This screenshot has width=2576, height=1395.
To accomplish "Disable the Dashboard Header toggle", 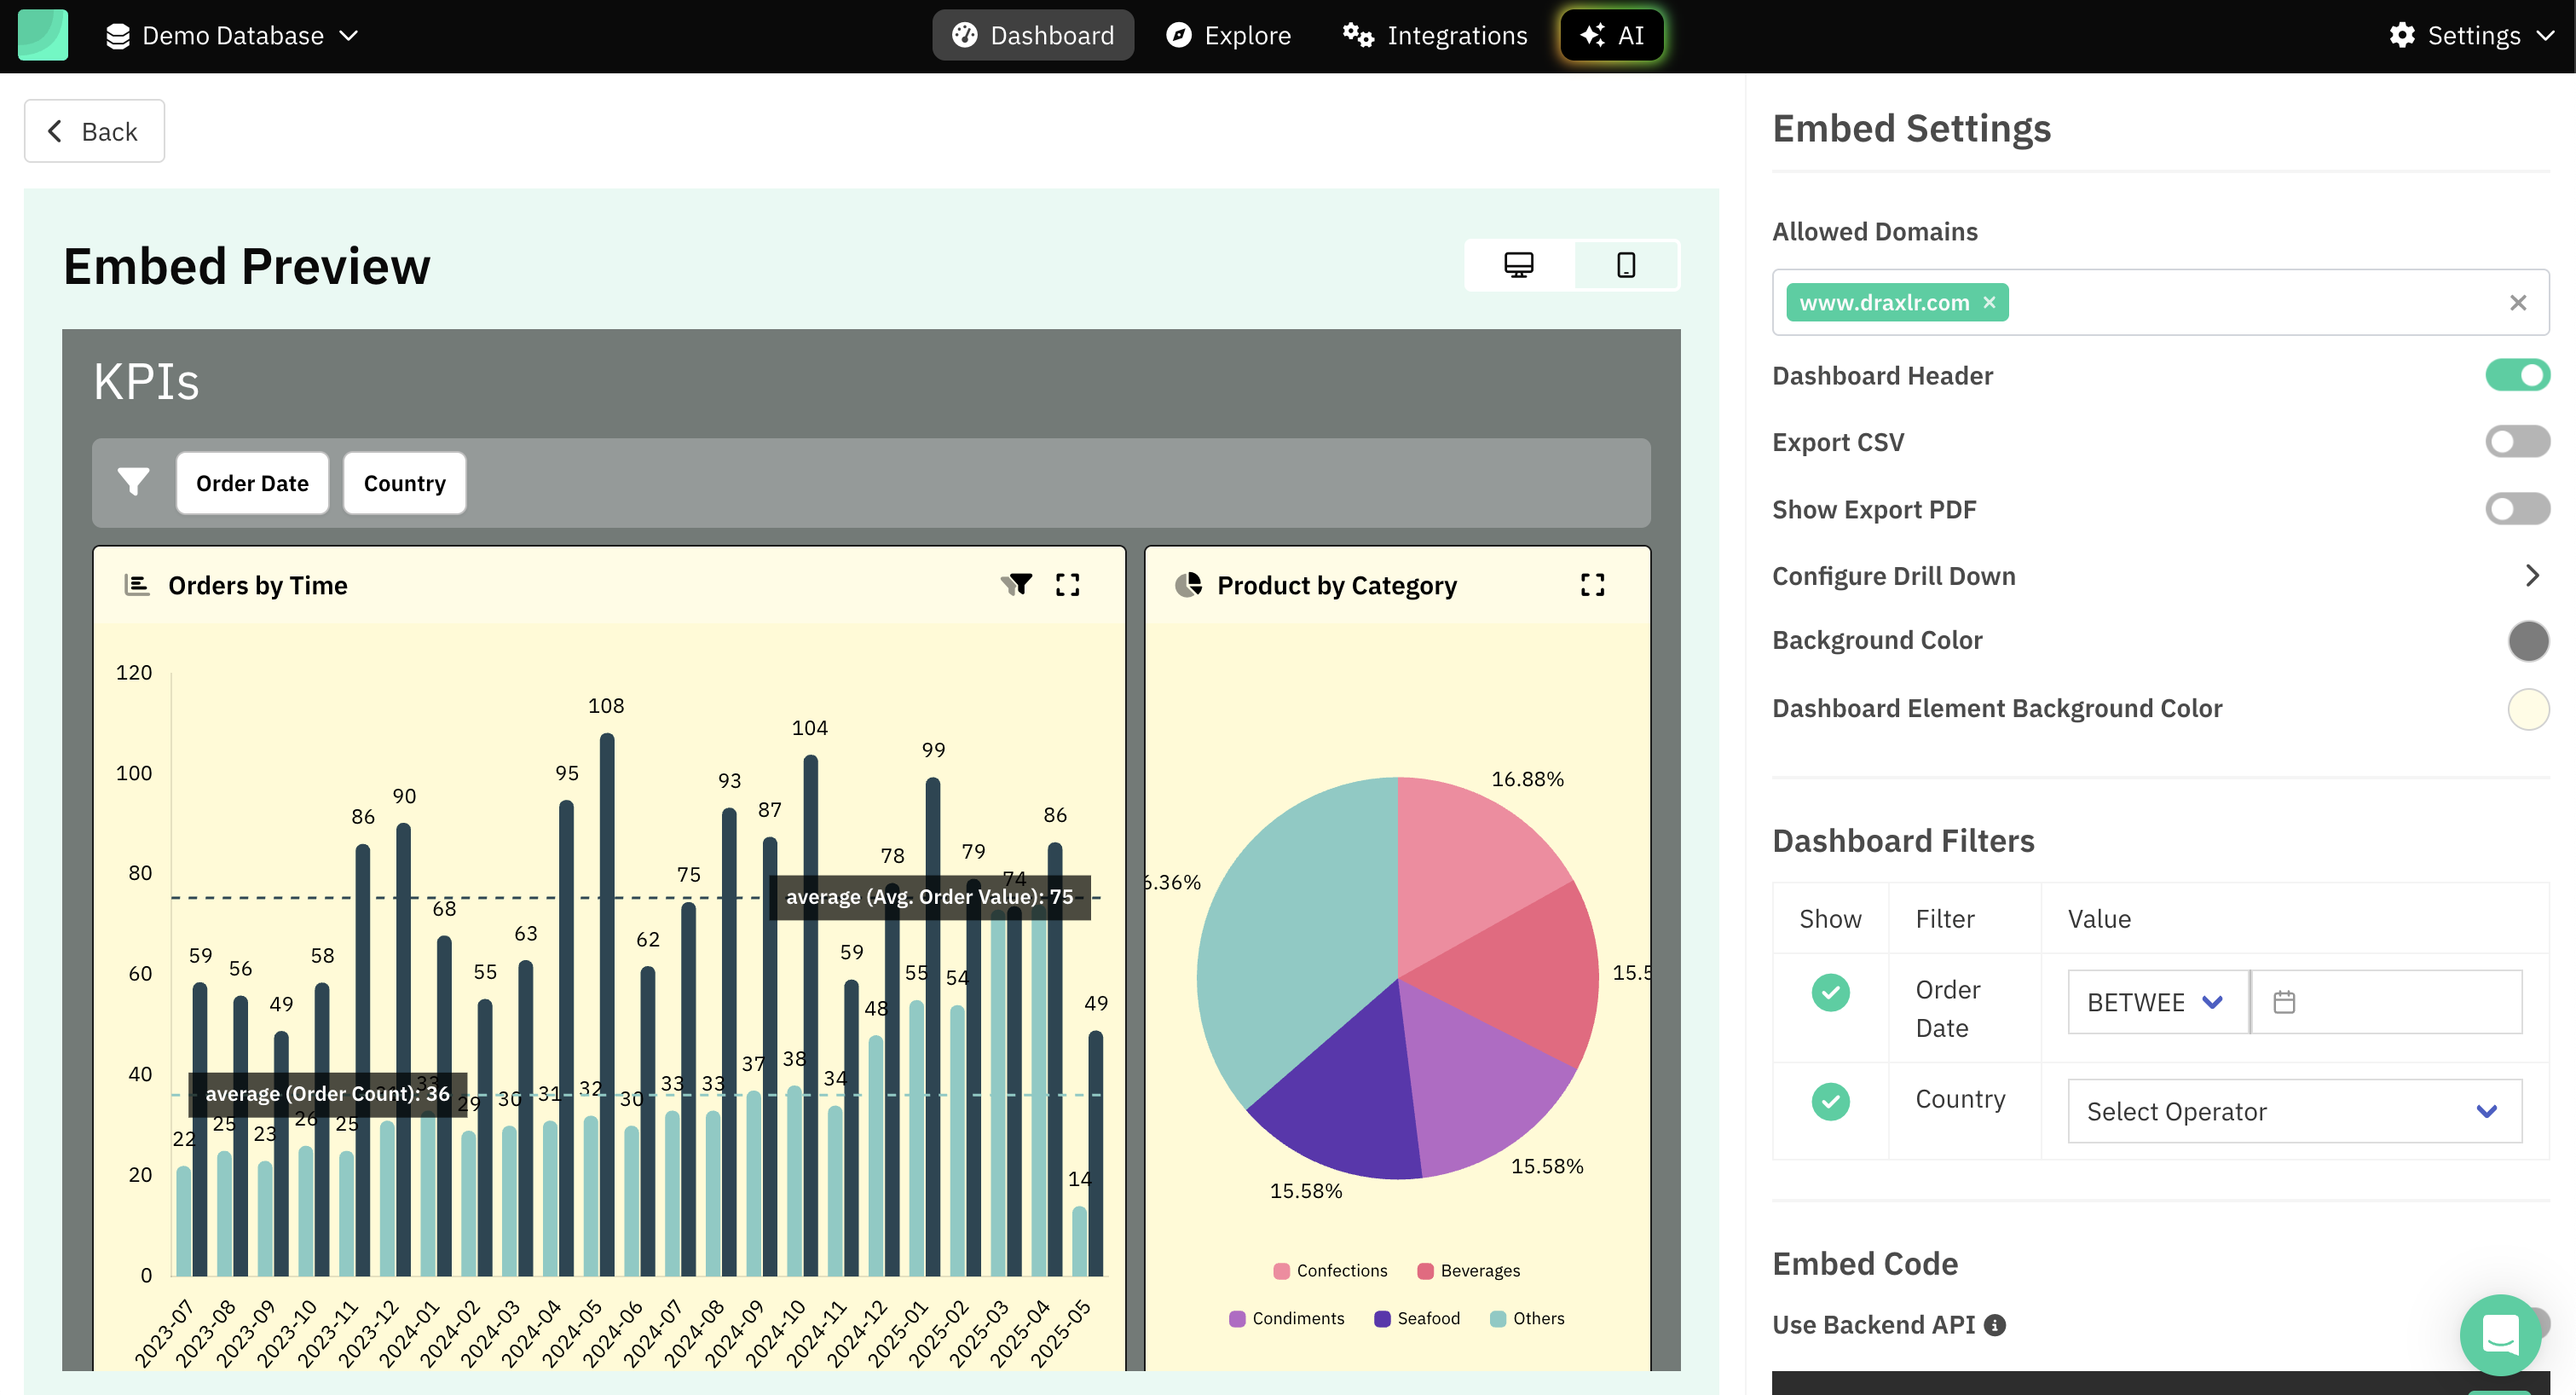I will [2517, 375].
